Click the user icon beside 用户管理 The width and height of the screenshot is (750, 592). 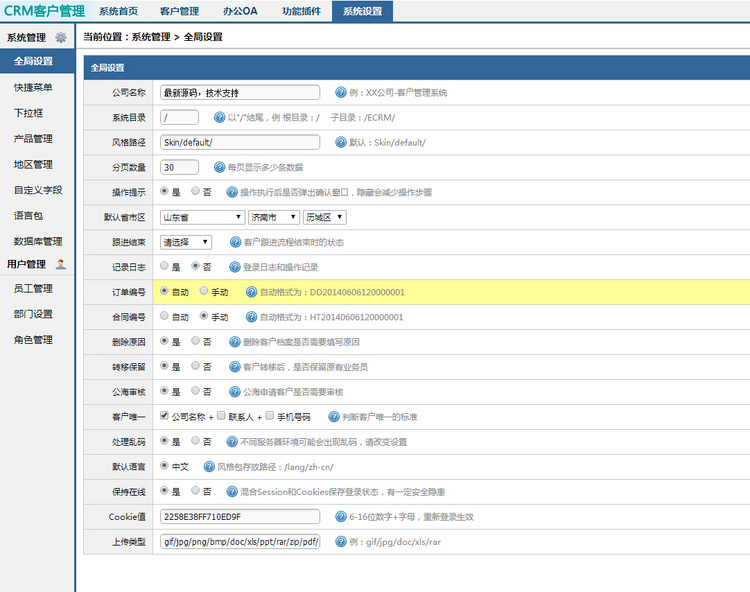pos(61,264)
